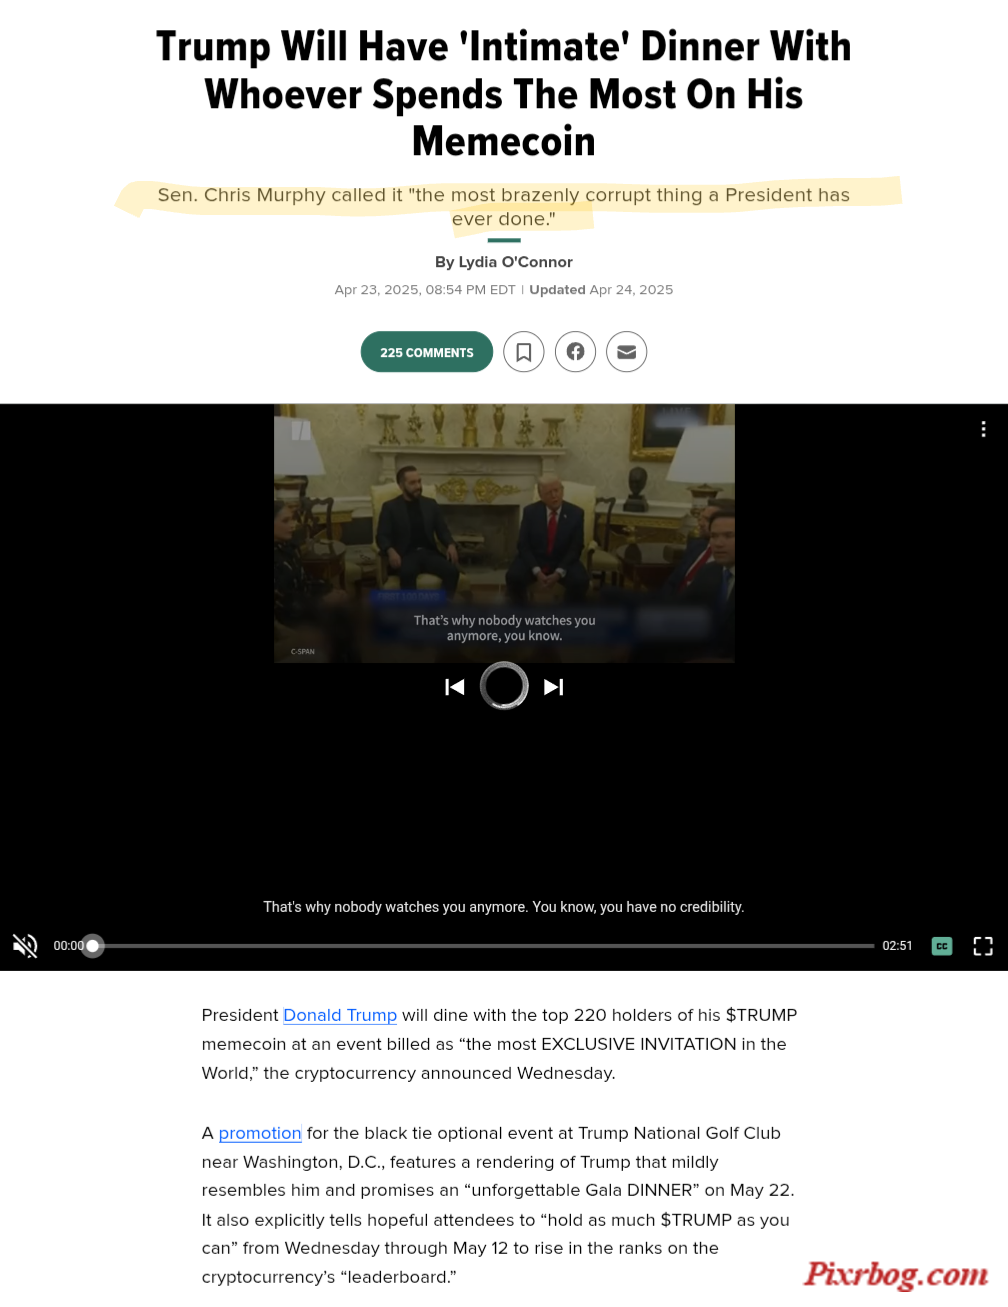Skip to next video
Image resolution: width=1008 pixels, height=1307 pixels.
pos(554,687)
